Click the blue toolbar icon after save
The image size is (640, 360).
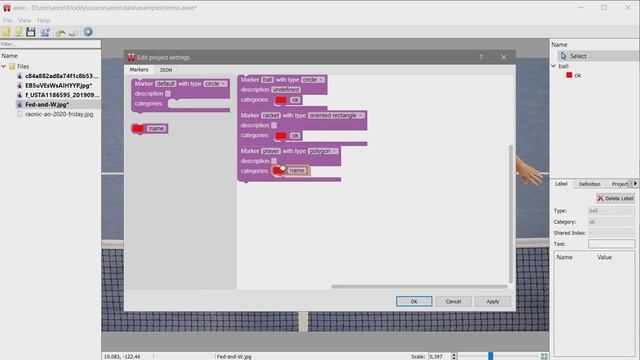45,32
